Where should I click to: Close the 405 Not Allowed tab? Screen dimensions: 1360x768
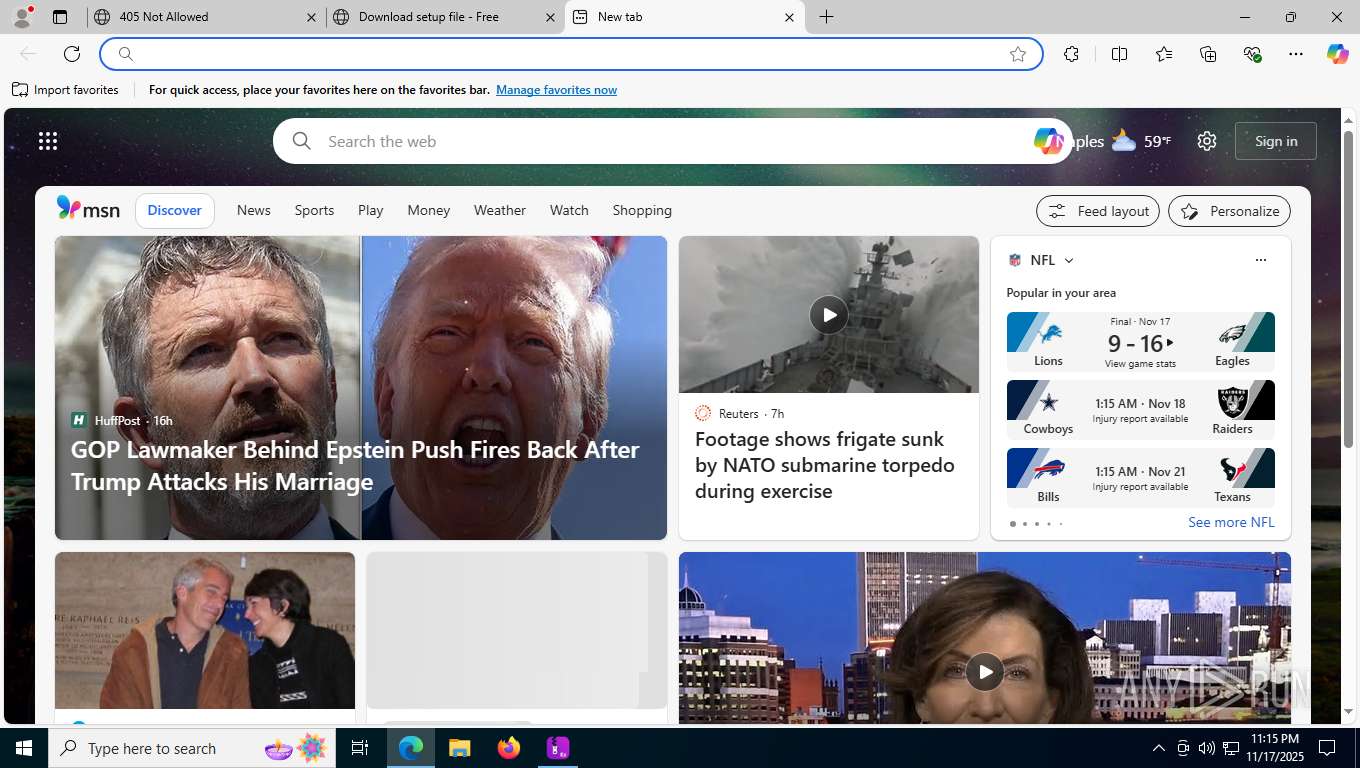point(311,17)
